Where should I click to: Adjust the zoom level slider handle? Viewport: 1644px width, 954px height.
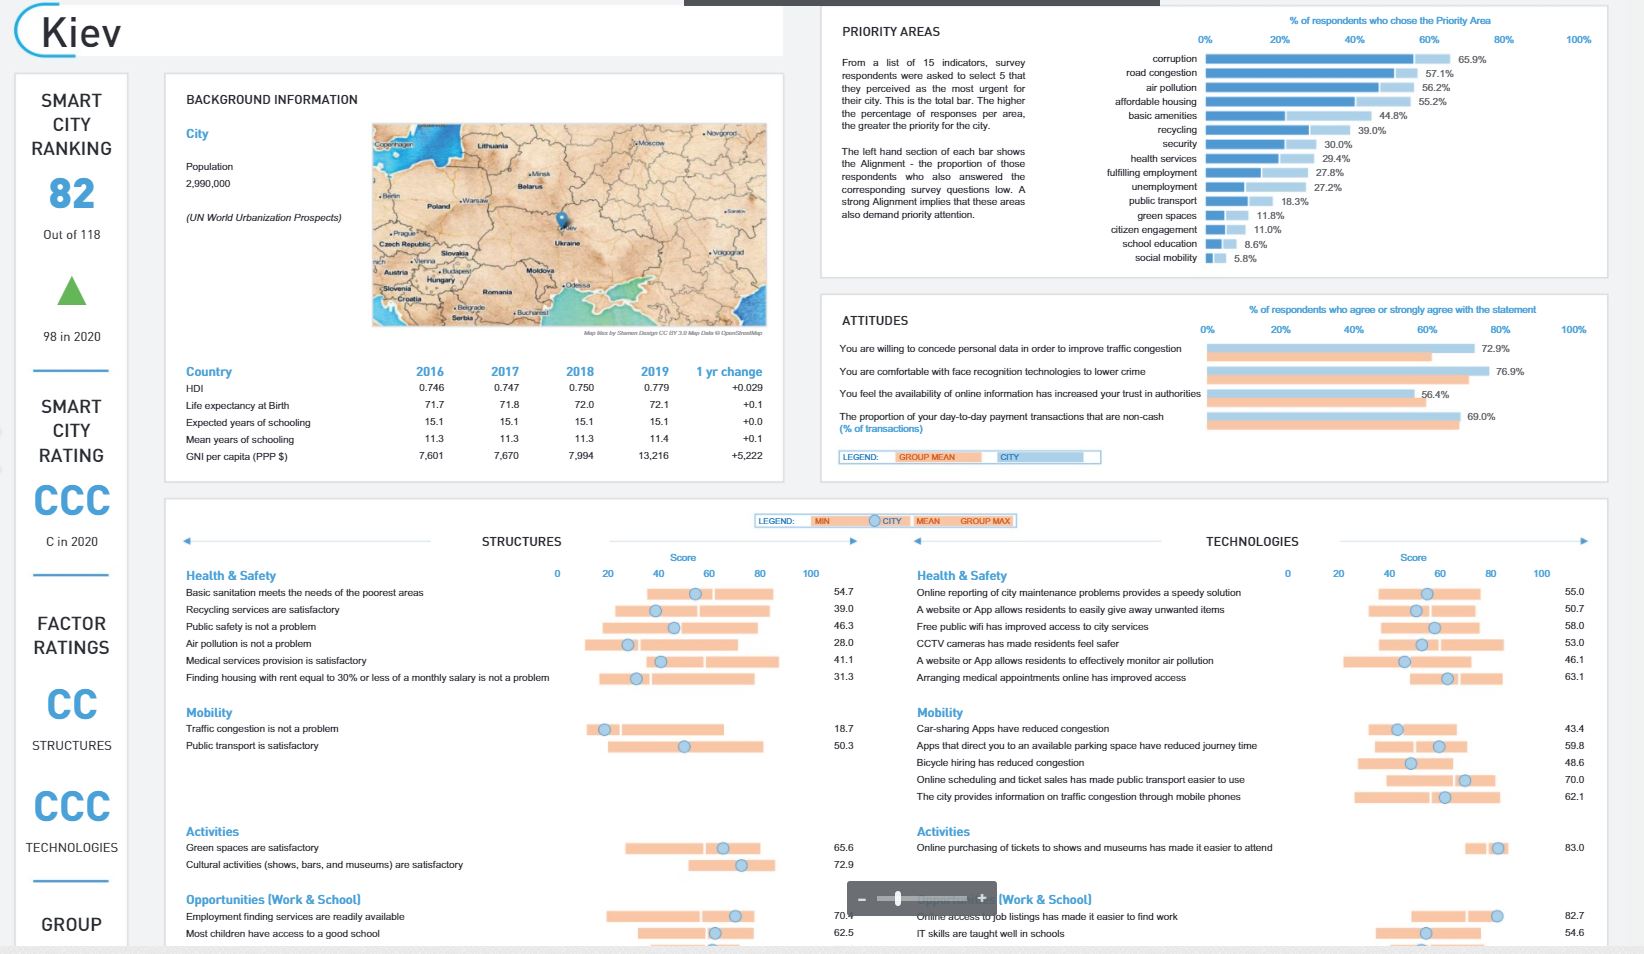point(898,899)
